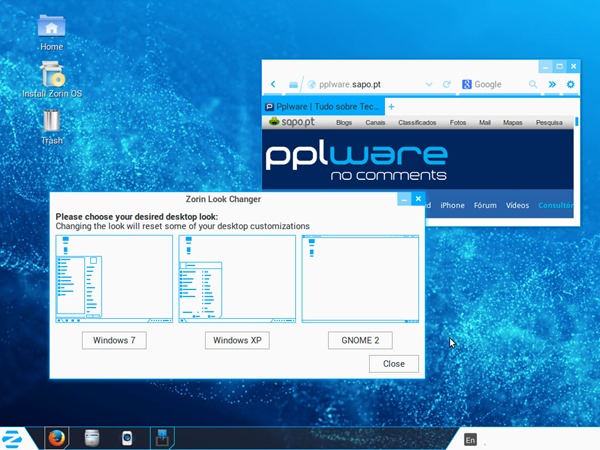This screenshot has height=450, width=600.
Task: Open the iPhone site navigation link
Action: click(452, 205)
